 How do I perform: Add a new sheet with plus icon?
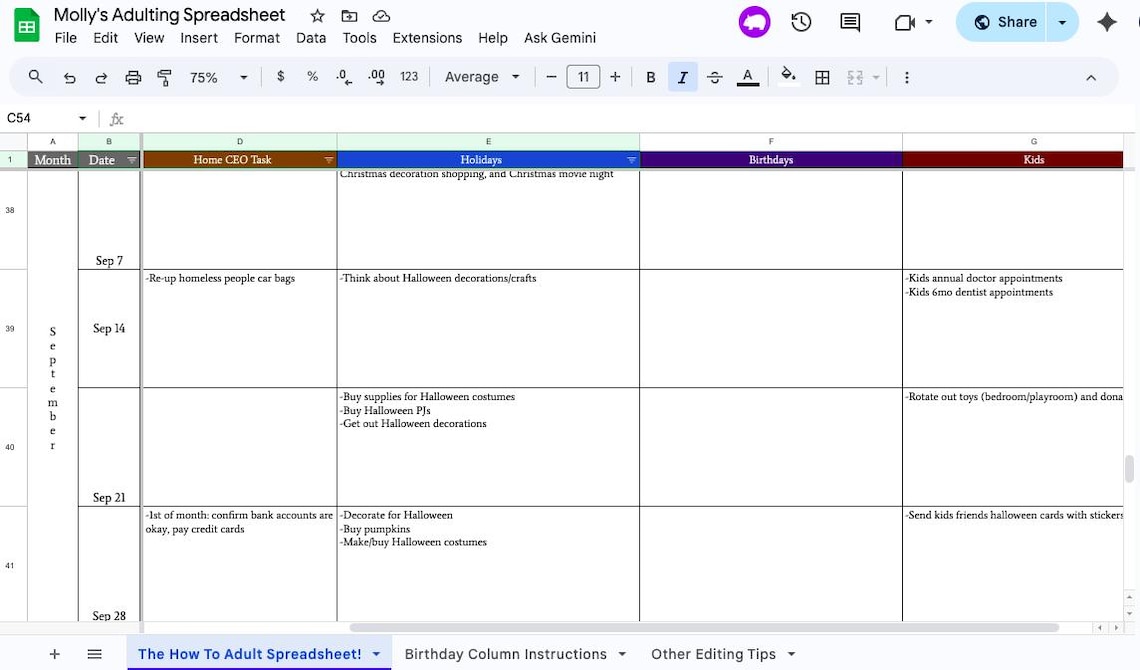(55, 654)
